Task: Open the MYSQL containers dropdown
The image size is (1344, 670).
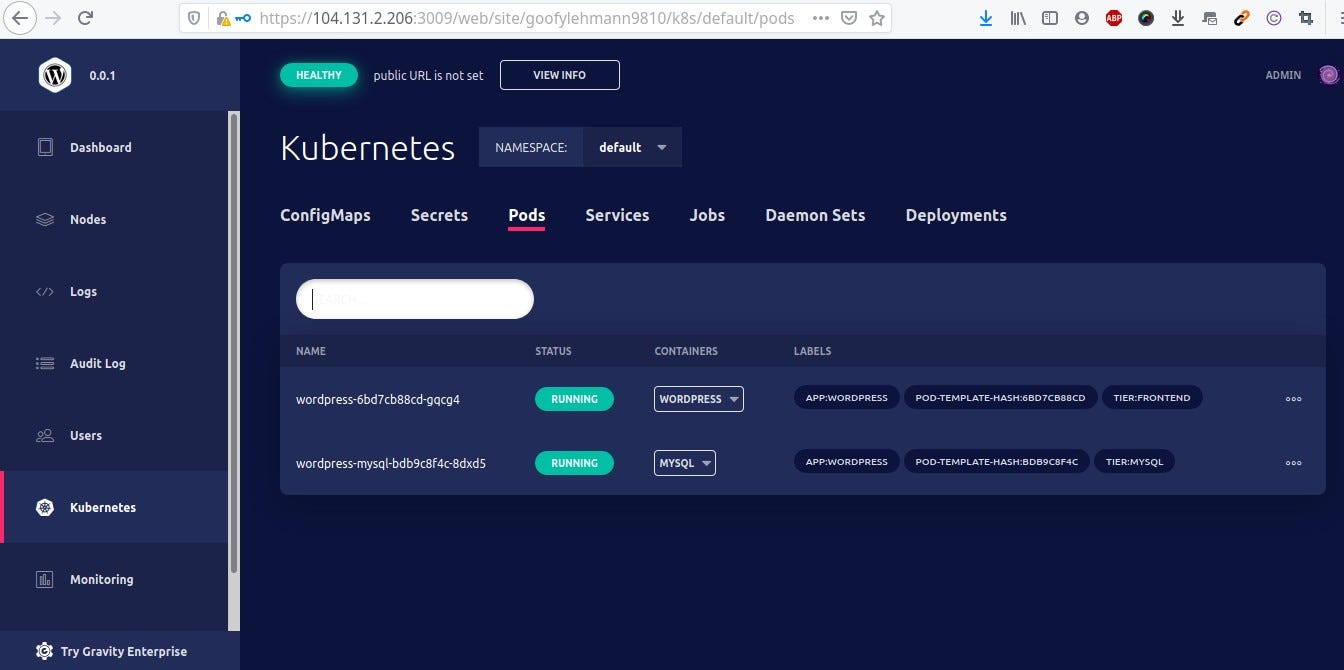Action: pos(685,463)
